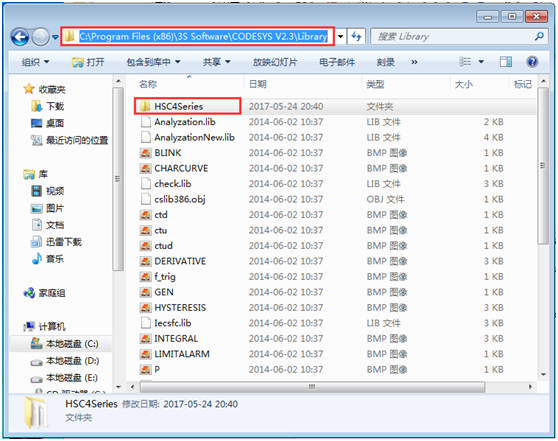Select the BLINK bitmap file icon
The image size is (558, 441).
click(145, 153)
